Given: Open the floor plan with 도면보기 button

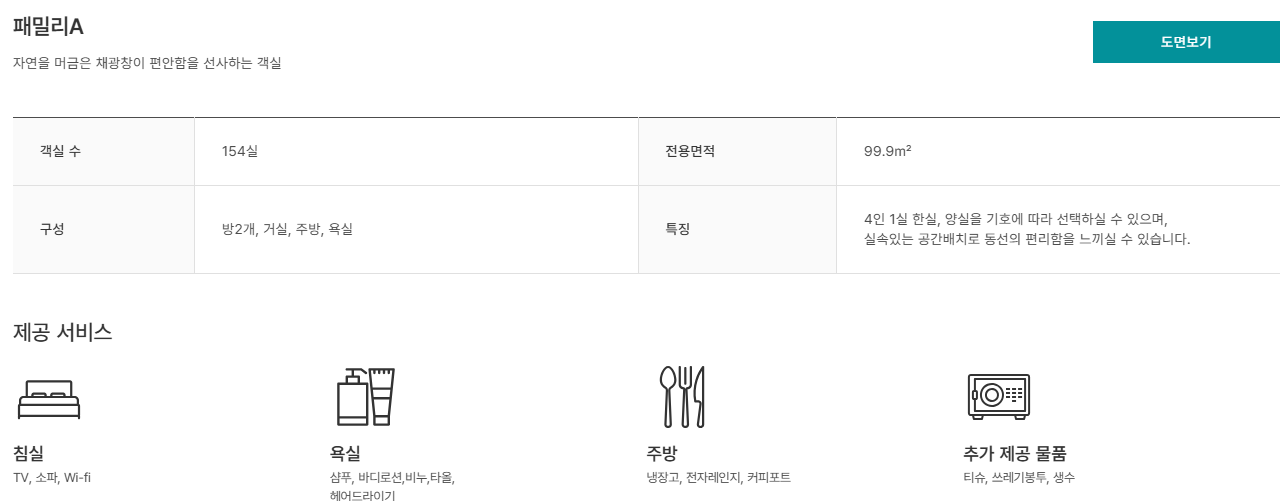Looking at the screenshot, I should pos(1185,42).
